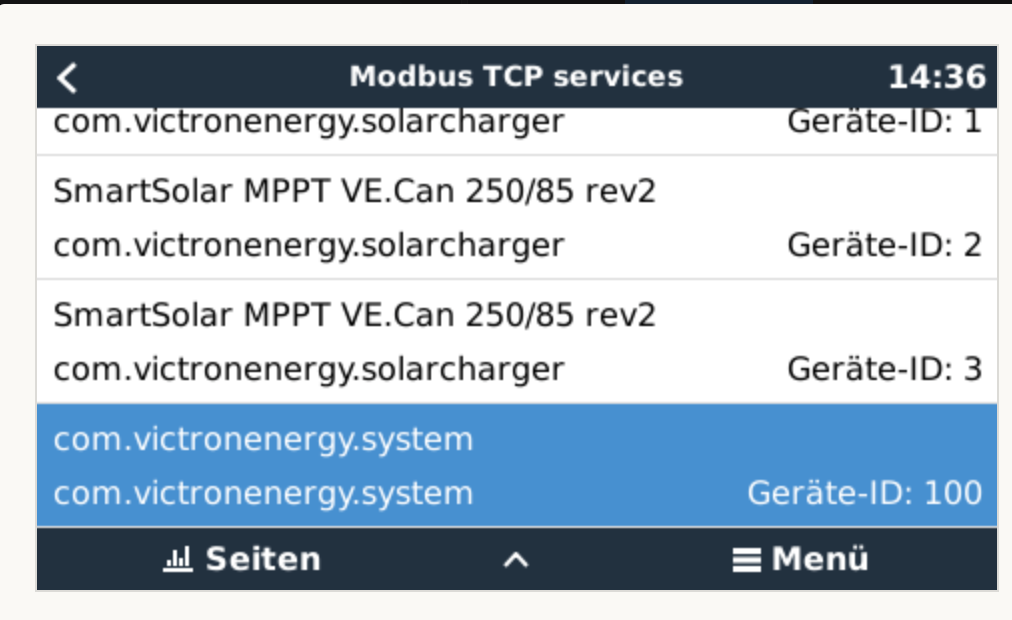Viewport: 1012px width, 620px height.
Task: Click the SmartSolar MPPT title above Geräte-ID 2
Action: pos(355,191)
